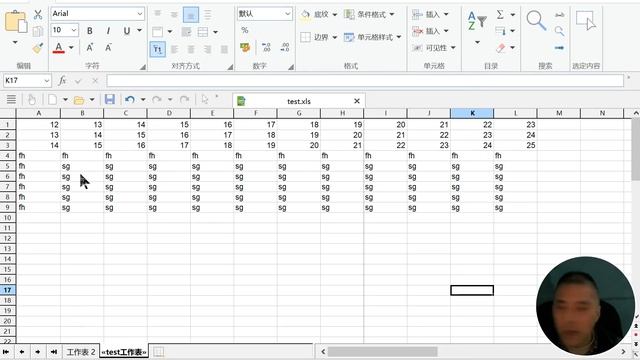The width and height of the screenshot is (640, 360).
Task: Click the merge cells grid icon
Action: (203, 32)
